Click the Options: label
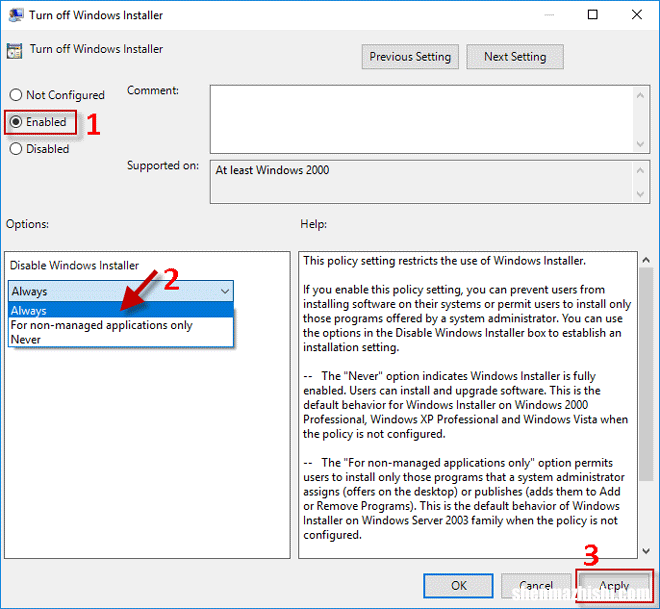 tap(27, 224)
